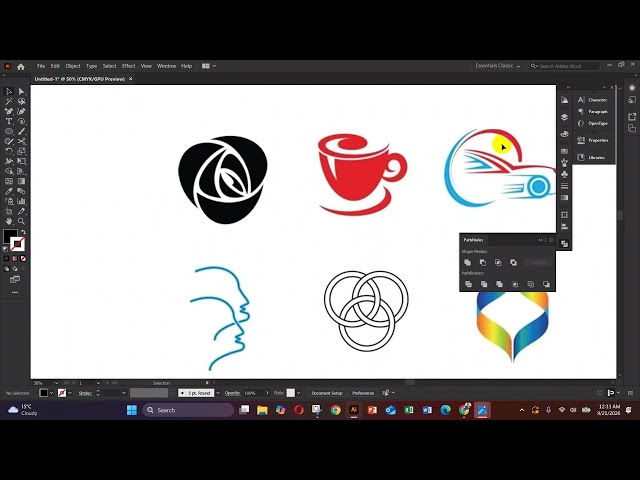Apply None mode to fill
Viewport: 640px width, 480px height.
pos(23,258)
